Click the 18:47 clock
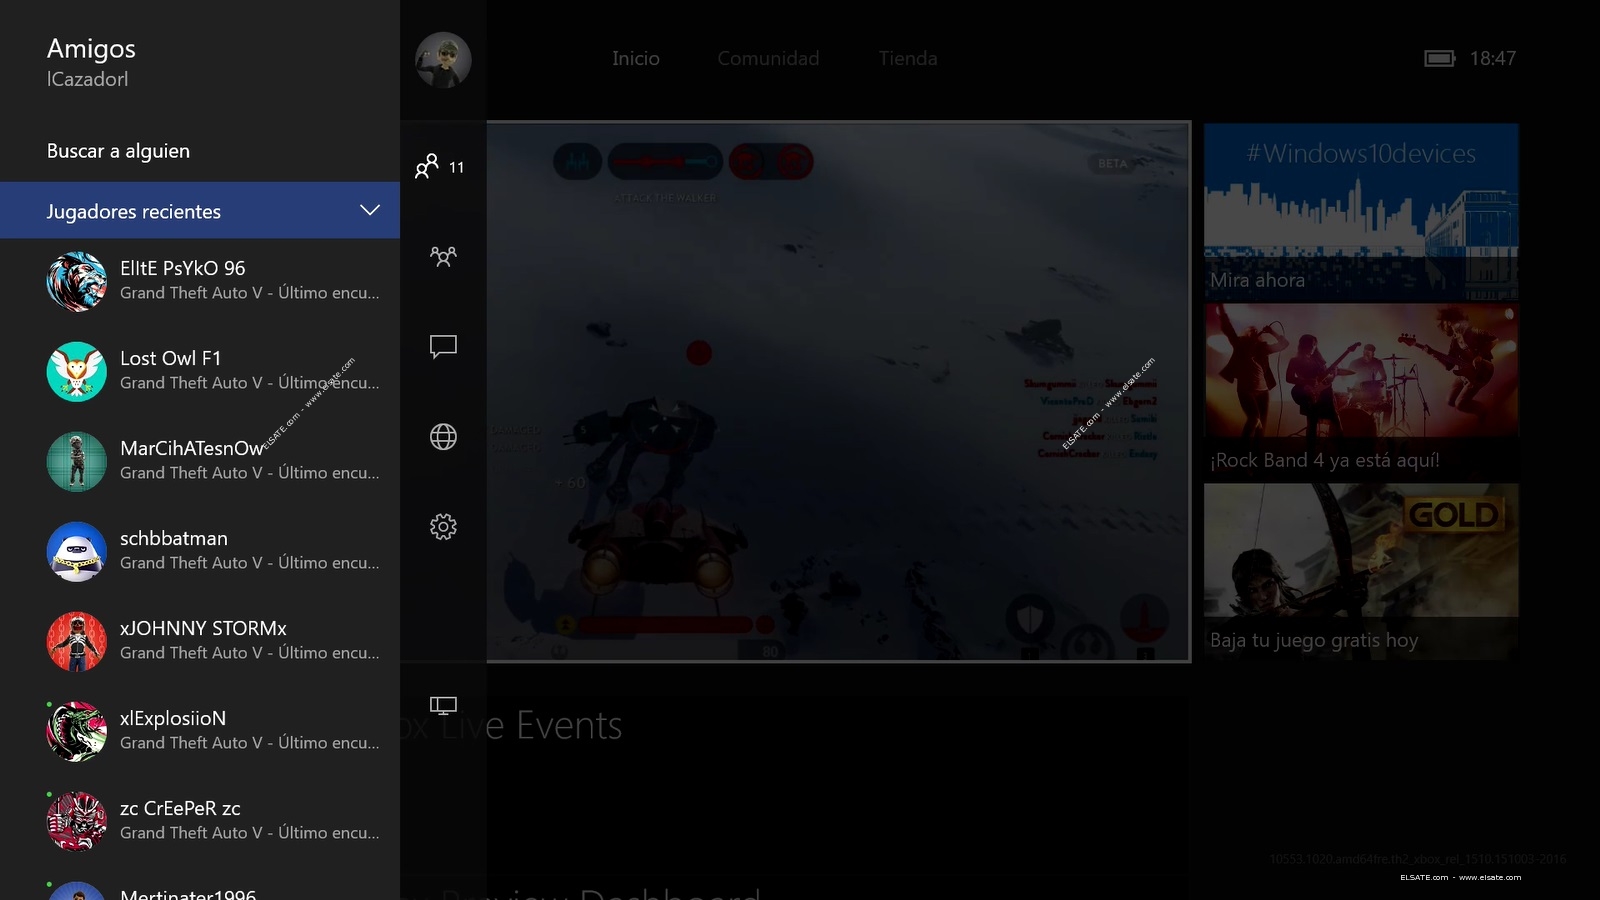 pos(1493,59)
